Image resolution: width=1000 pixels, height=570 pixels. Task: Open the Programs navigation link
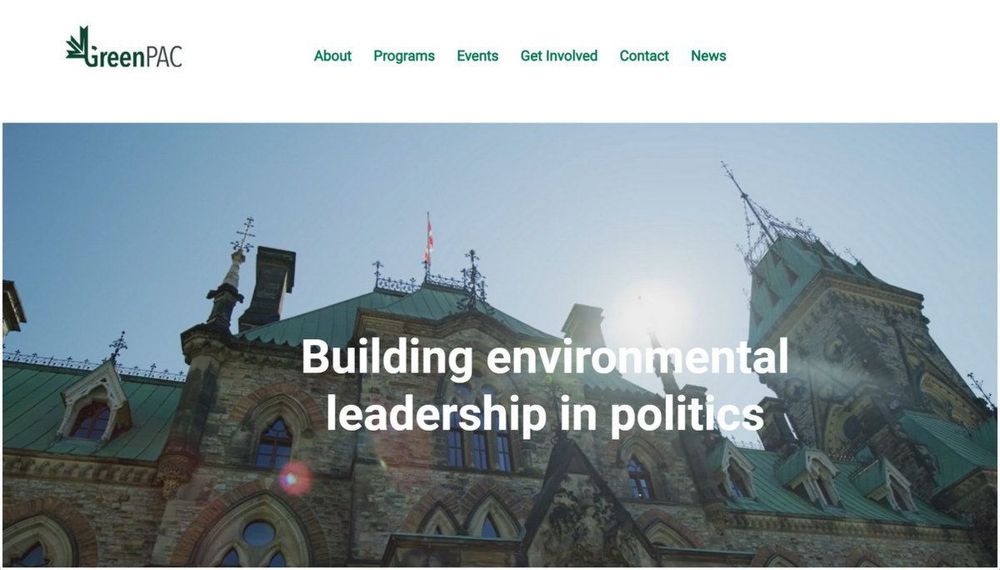(x=404, y=56)
